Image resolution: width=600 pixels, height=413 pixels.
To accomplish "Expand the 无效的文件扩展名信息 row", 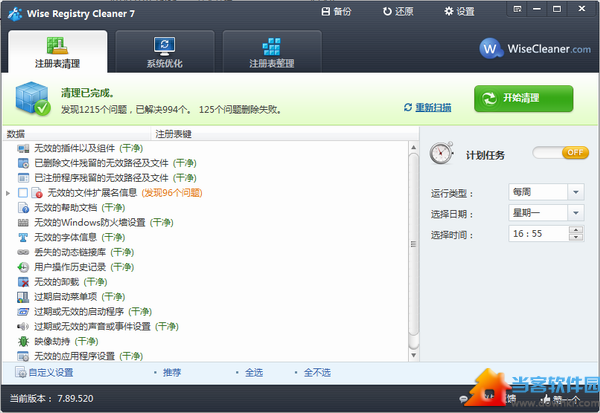I will (8, 193).
